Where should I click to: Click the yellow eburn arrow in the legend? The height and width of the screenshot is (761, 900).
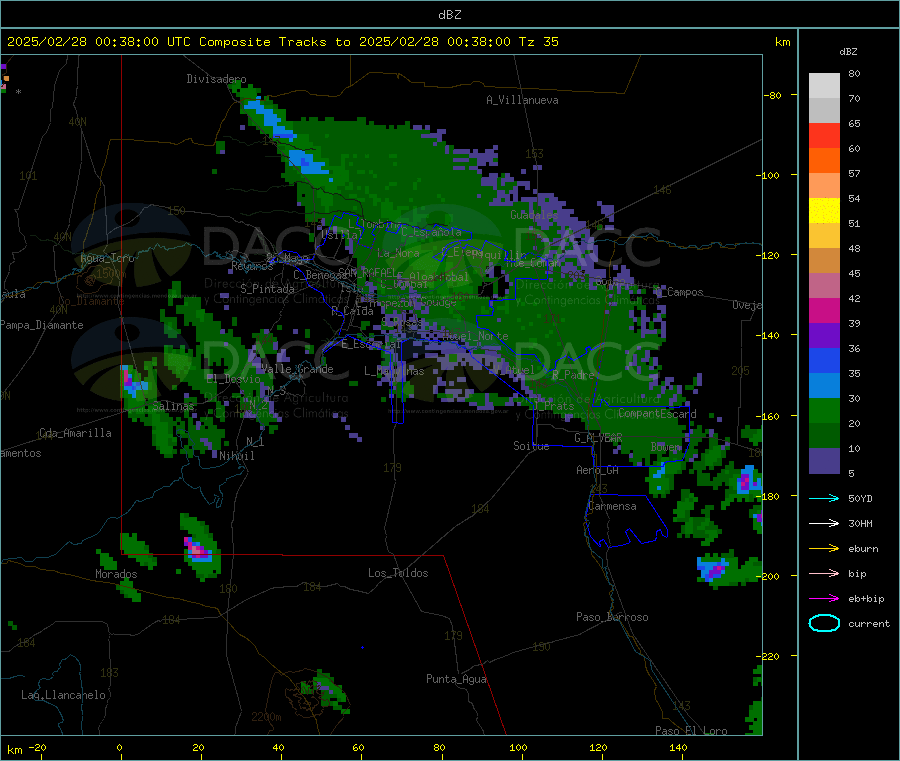point(824,549)
